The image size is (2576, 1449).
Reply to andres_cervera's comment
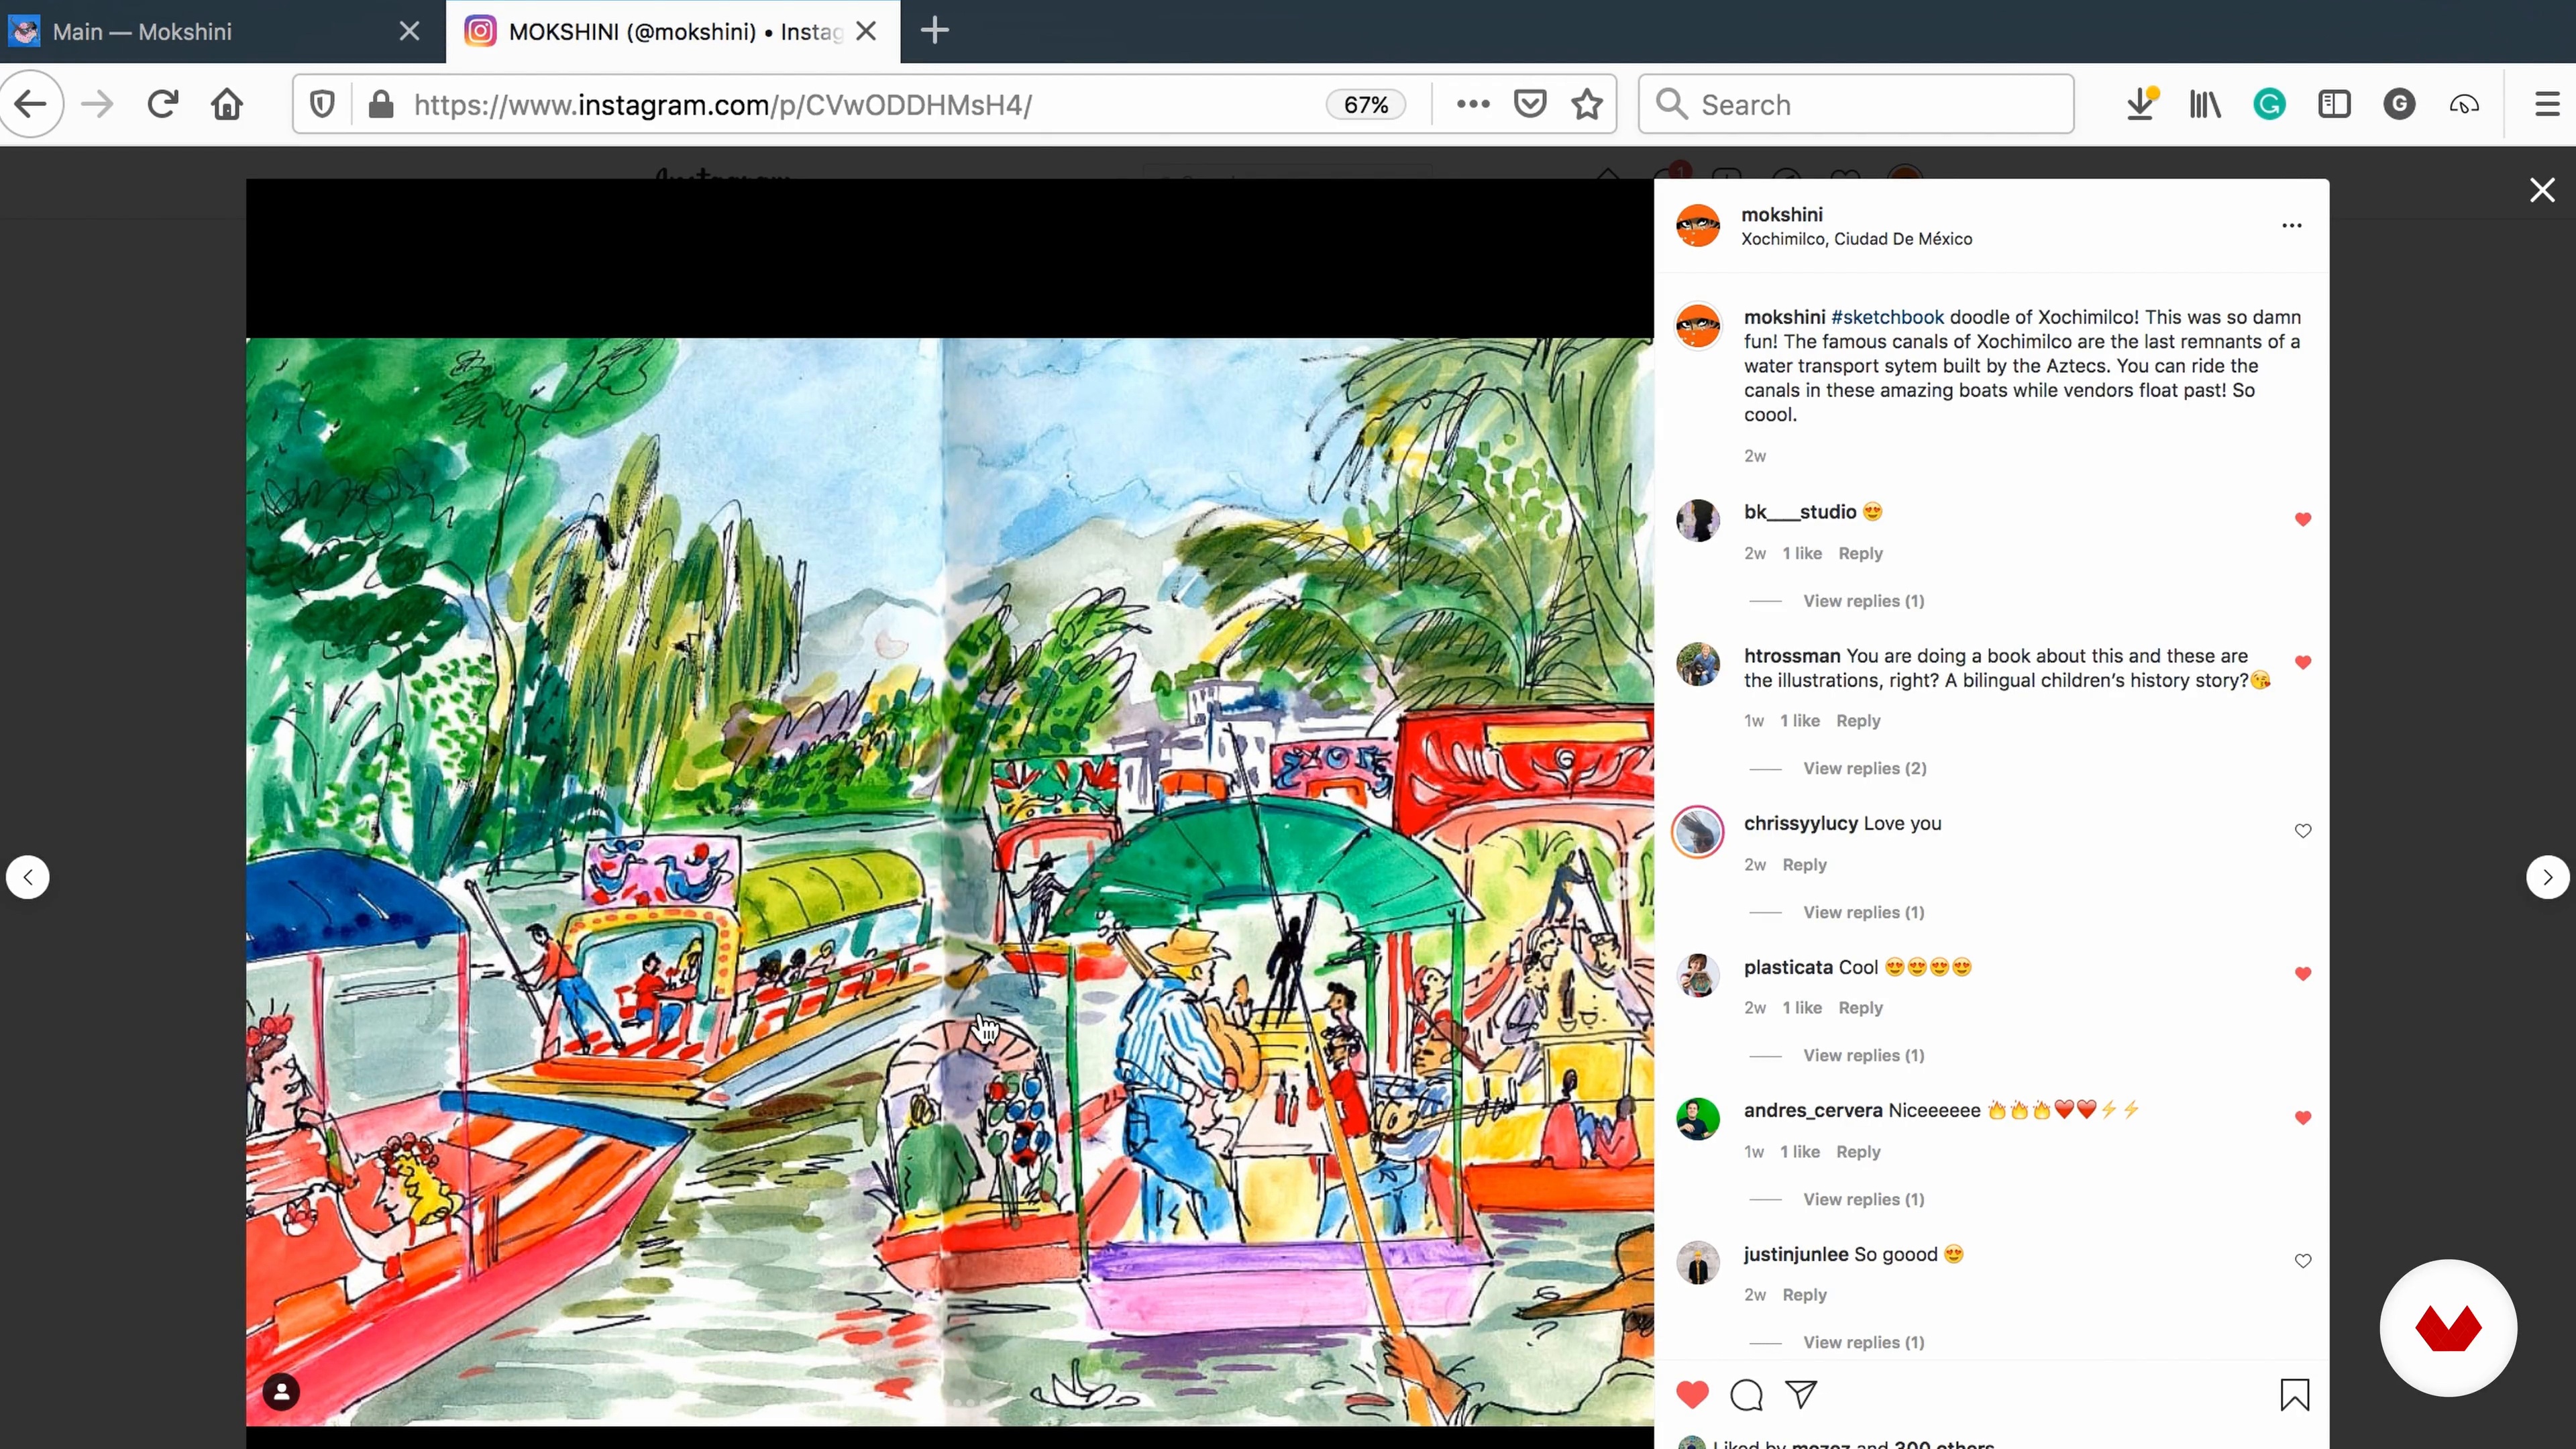tap(1858, 1152)
